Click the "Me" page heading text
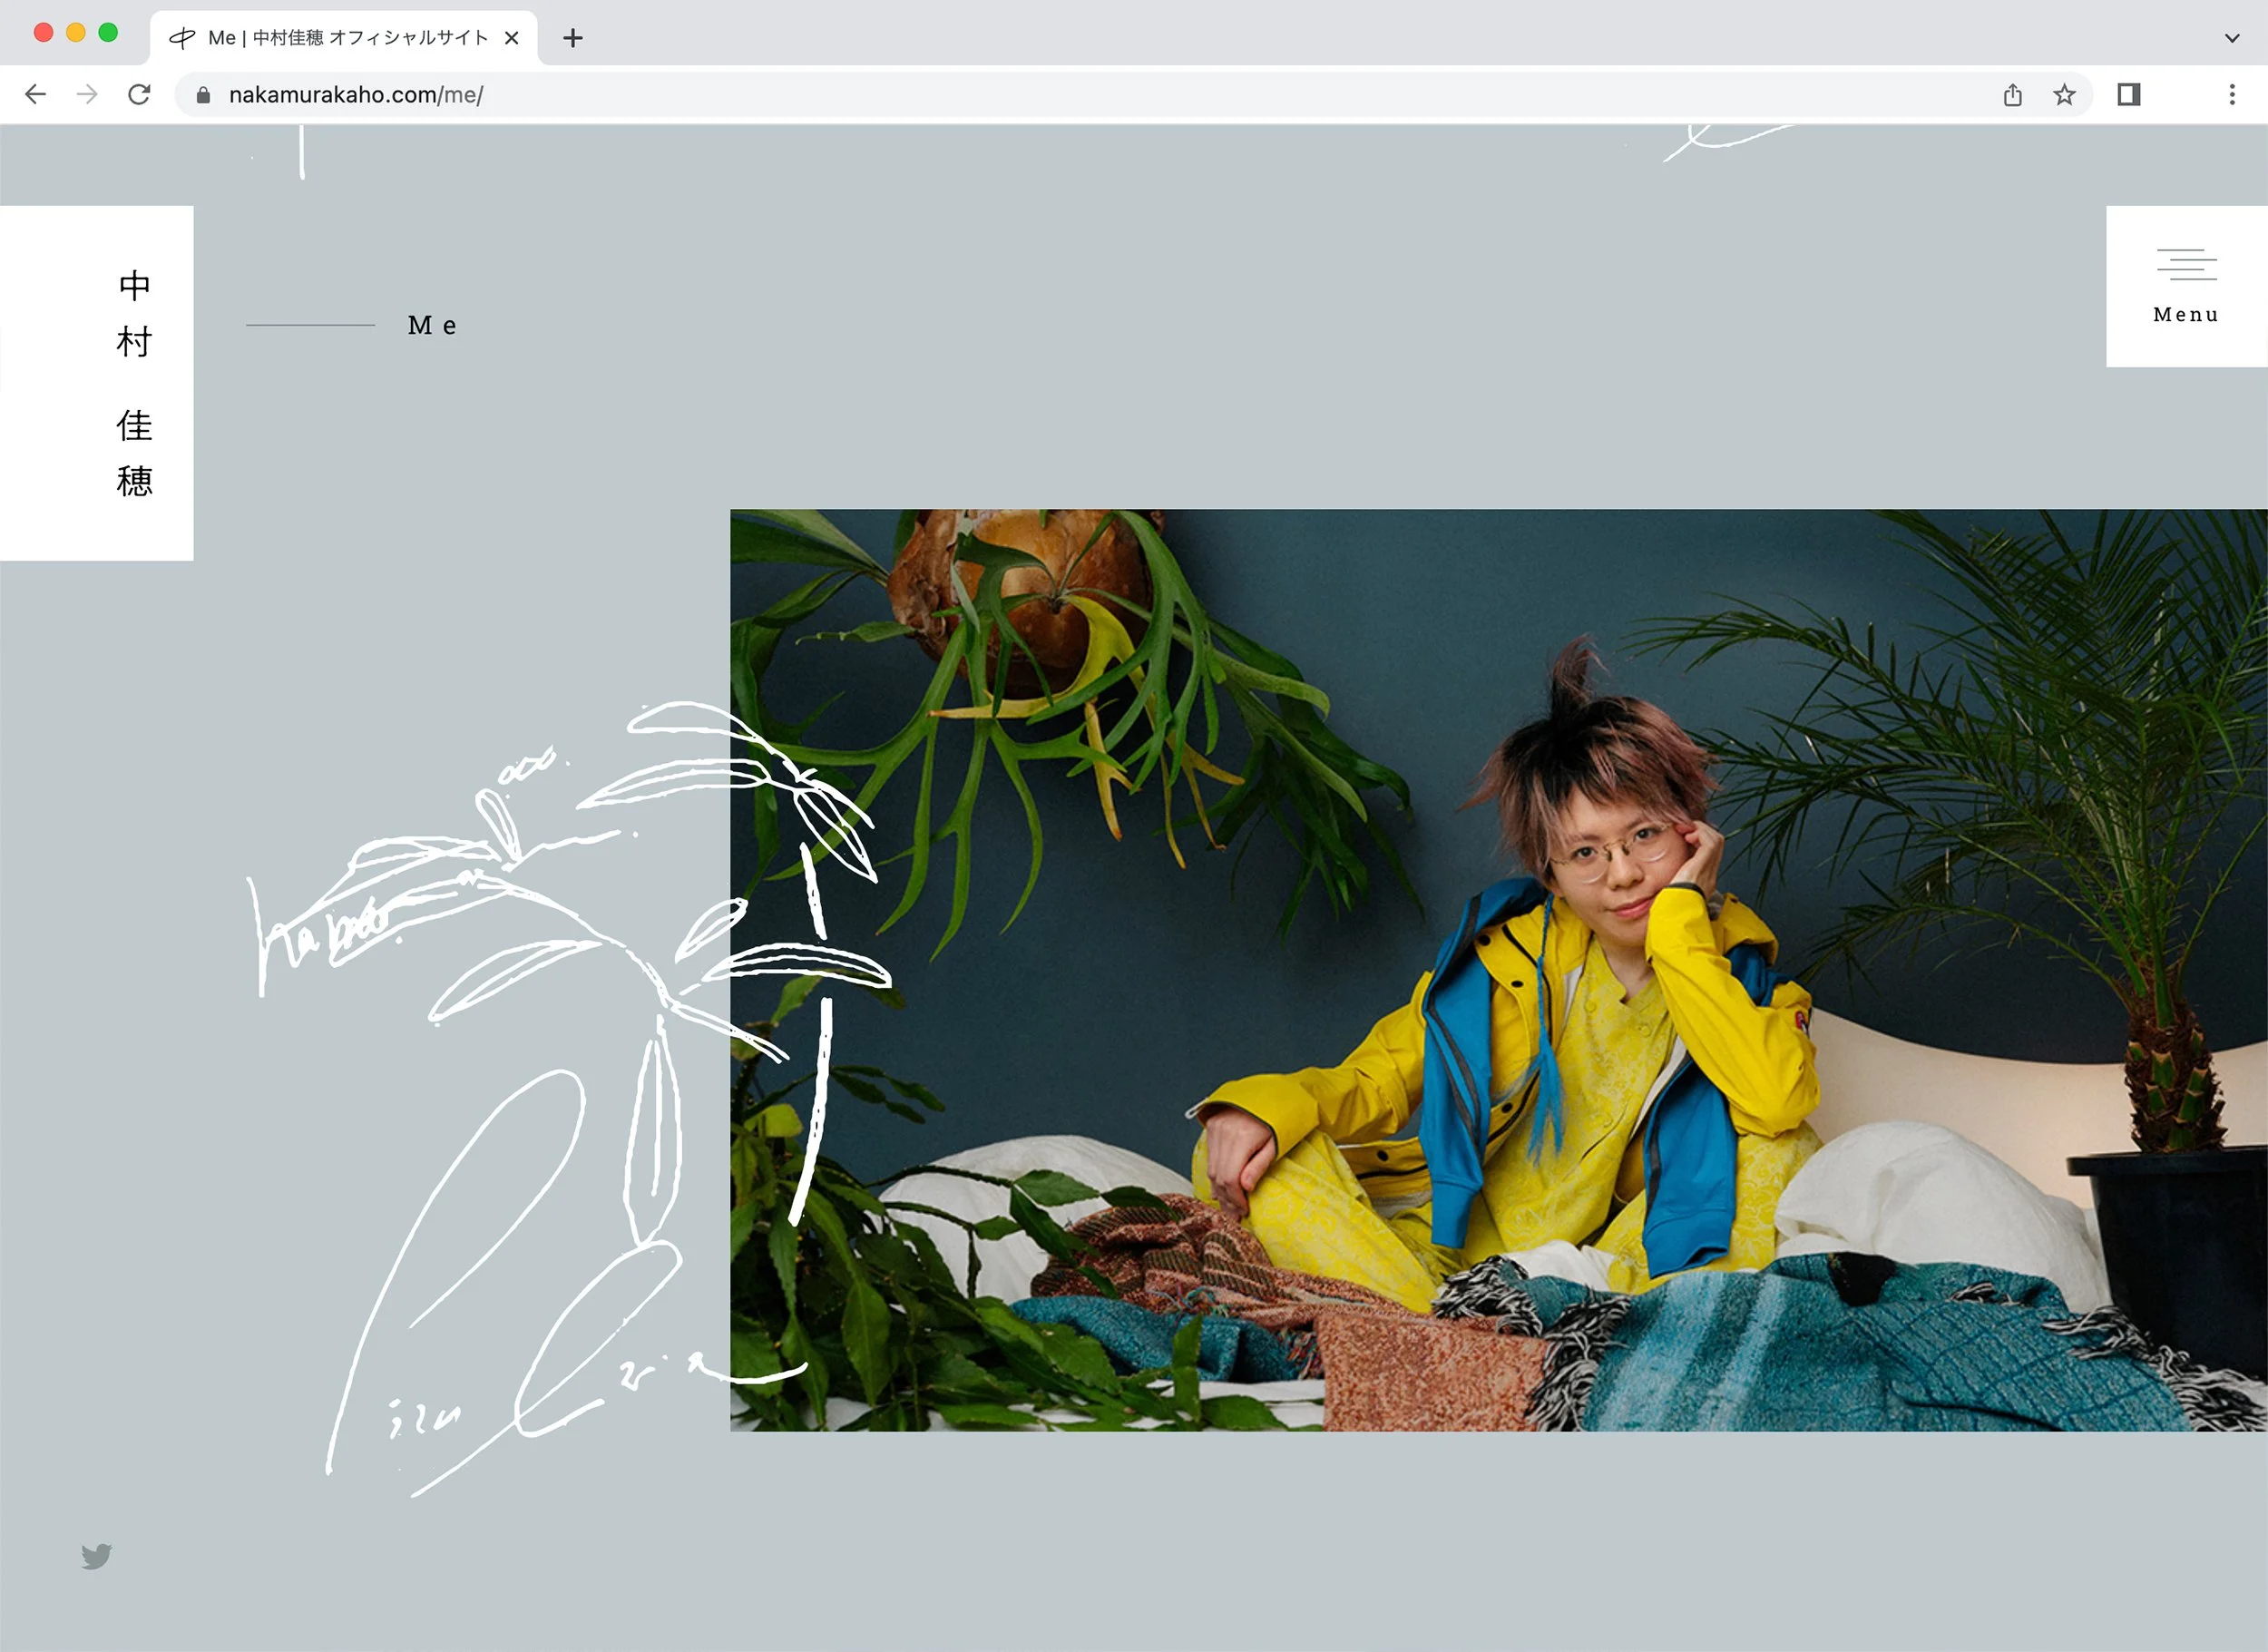Screen dimensions: 2268x1652 pyautogui.click(x=432, y=325)
